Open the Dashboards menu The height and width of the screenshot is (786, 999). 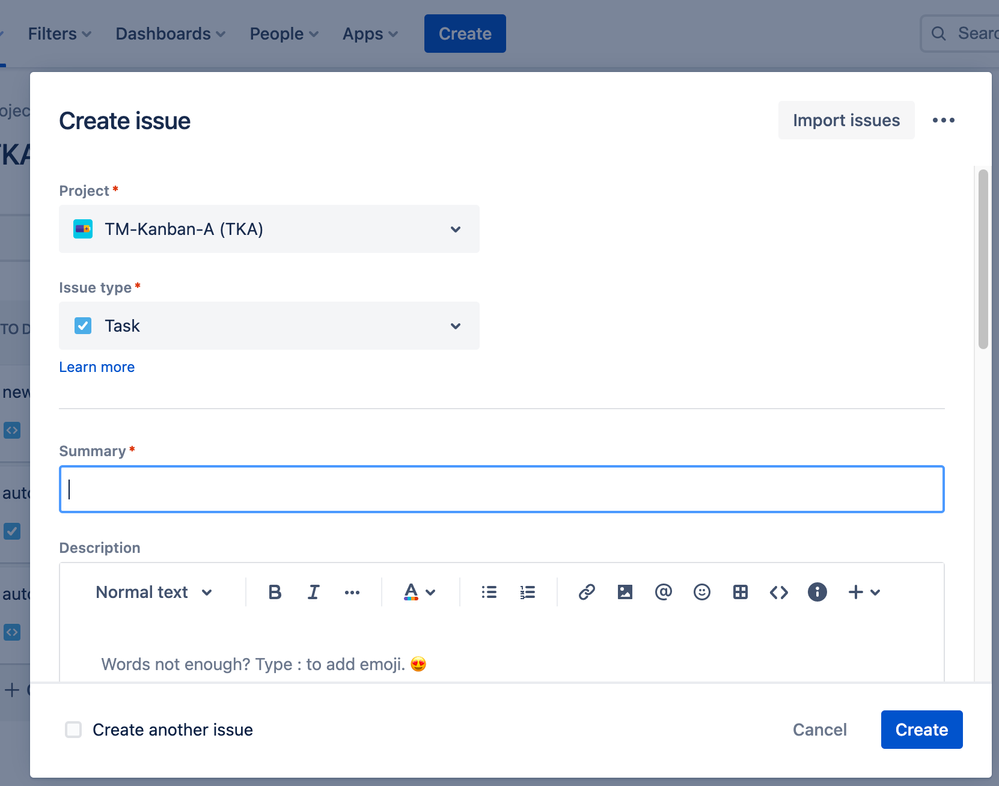click(x=170, y=34)
